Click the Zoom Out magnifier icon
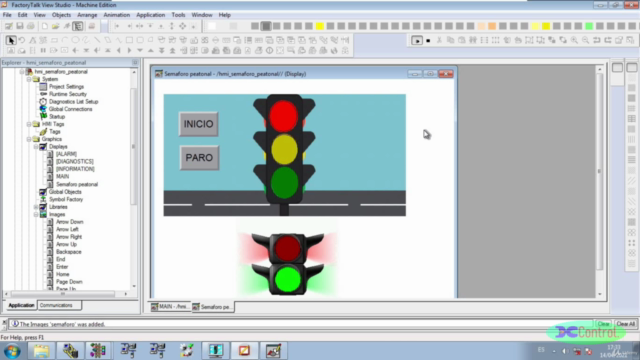 click(585, 40)
